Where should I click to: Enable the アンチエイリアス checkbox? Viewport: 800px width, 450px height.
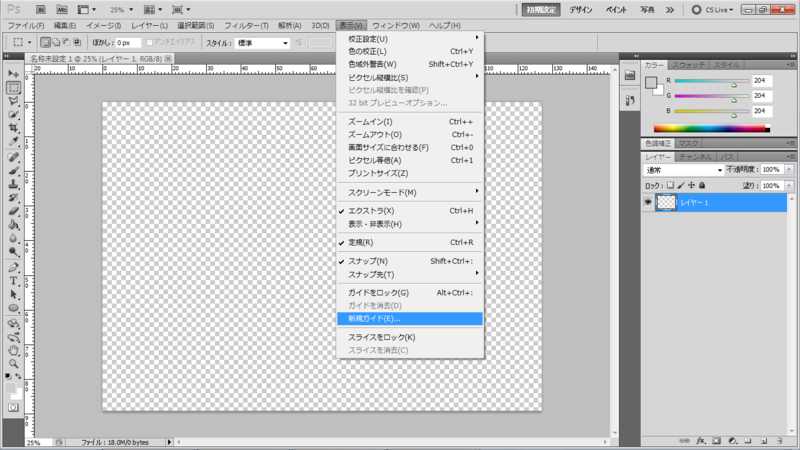[149, 42]
